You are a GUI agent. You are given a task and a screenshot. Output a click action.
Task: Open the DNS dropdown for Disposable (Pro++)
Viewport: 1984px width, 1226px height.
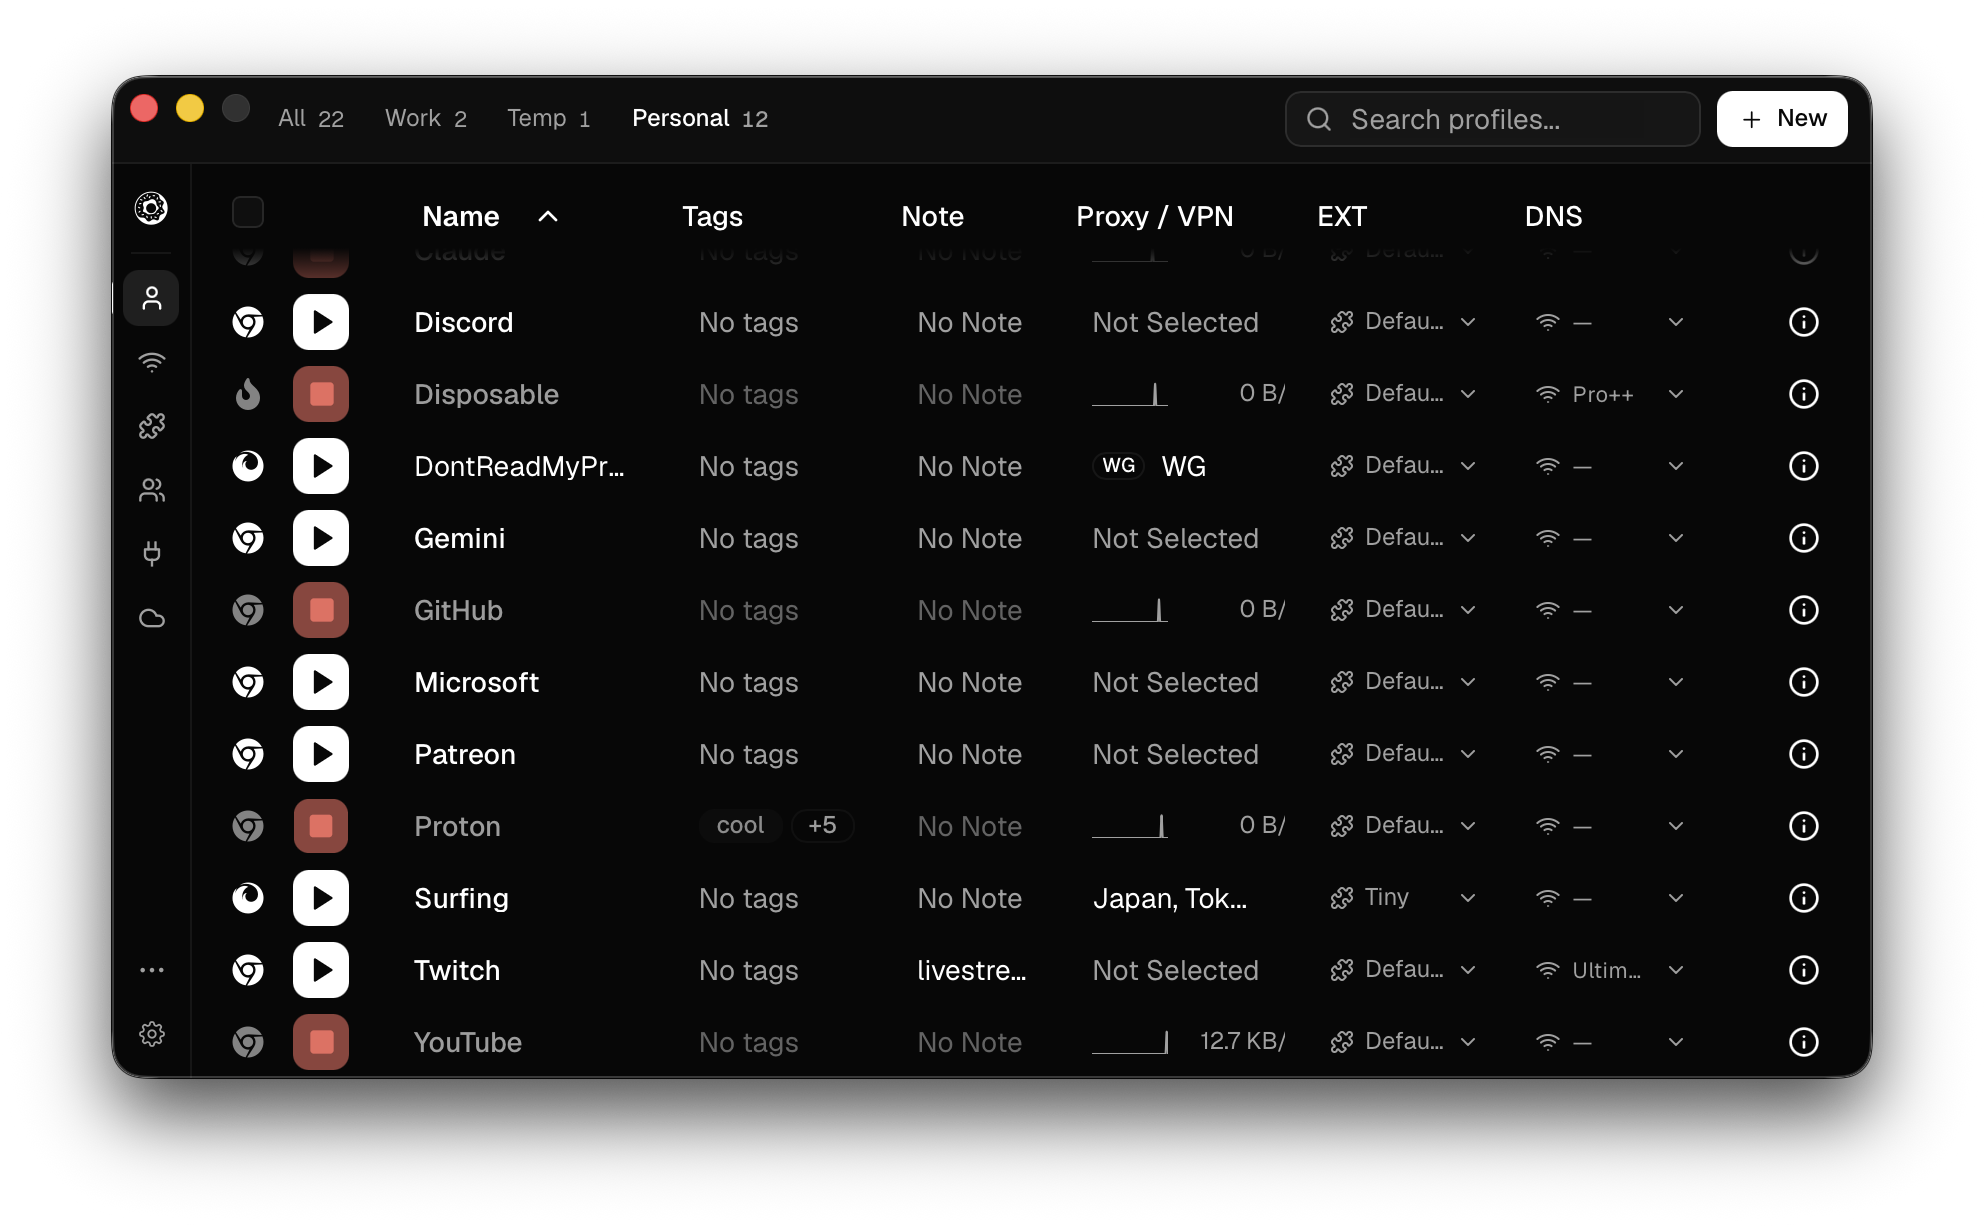pyautogui.click(x=1610, y=394)
